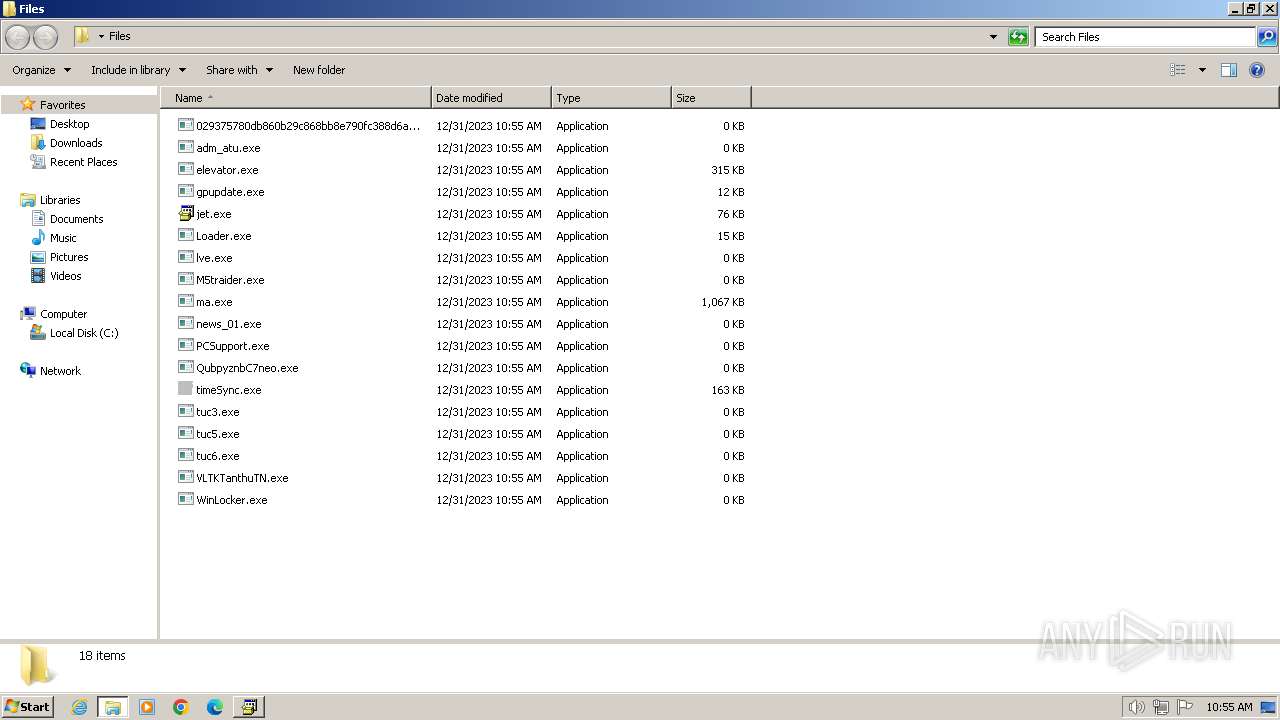Click the gpupdate.exe file icon
This screenshot has width=1280, height=720.
point(185,191)
